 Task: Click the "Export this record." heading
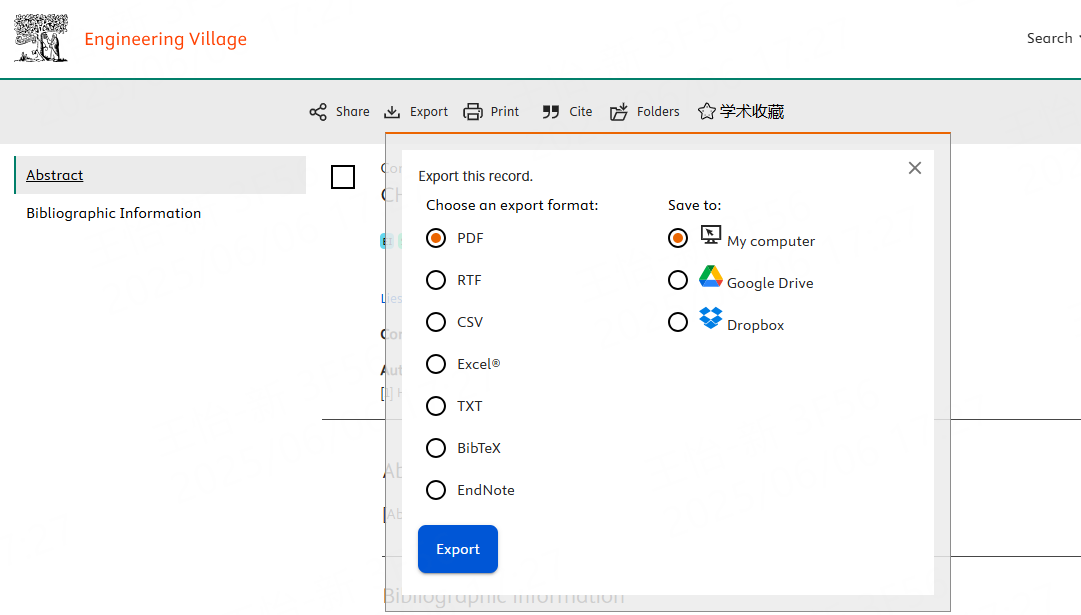tap(476, 177)
